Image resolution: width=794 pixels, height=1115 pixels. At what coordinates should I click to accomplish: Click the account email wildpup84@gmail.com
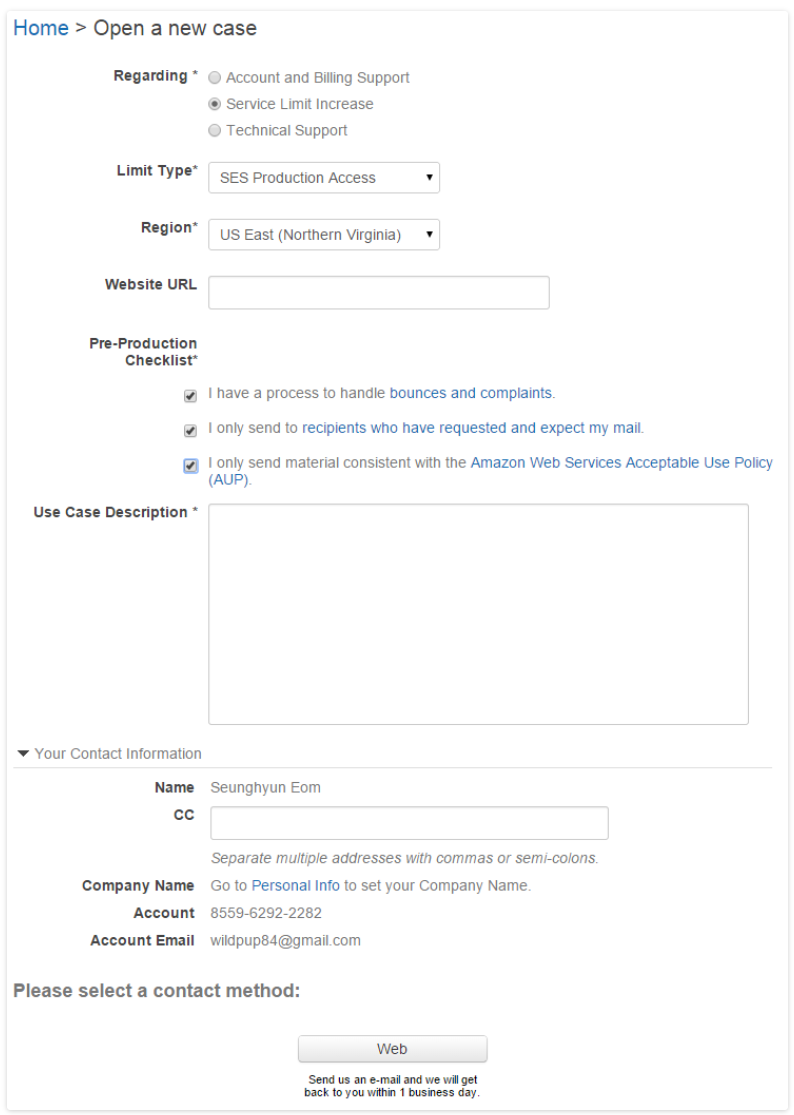pyautogui.click(x=285, y=940)
